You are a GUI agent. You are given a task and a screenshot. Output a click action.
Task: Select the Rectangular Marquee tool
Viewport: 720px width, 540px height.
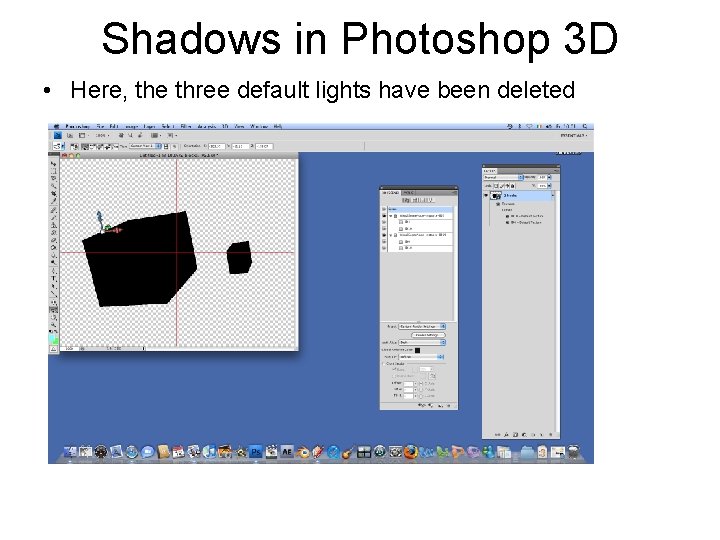[x=53, y=169]
